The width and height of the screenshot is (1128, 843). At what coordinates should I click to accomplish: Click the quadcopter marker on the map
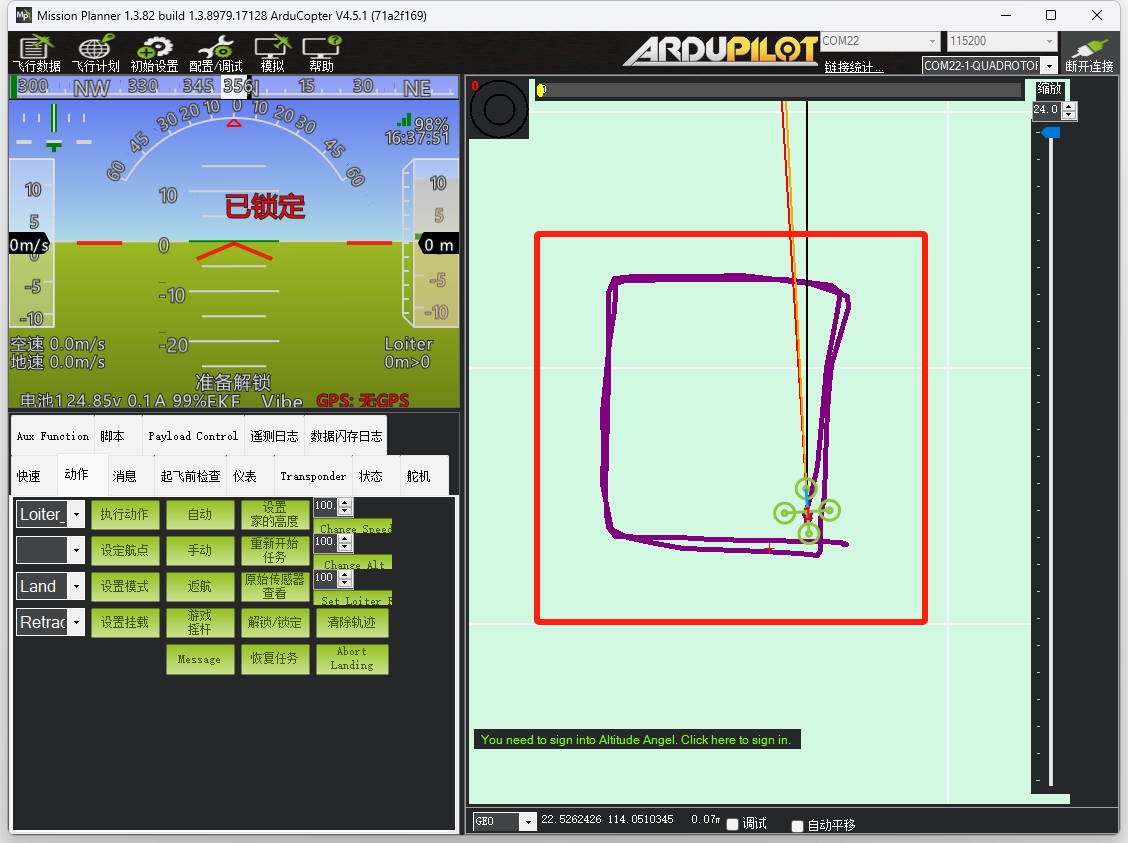click(x=807, y=511)
